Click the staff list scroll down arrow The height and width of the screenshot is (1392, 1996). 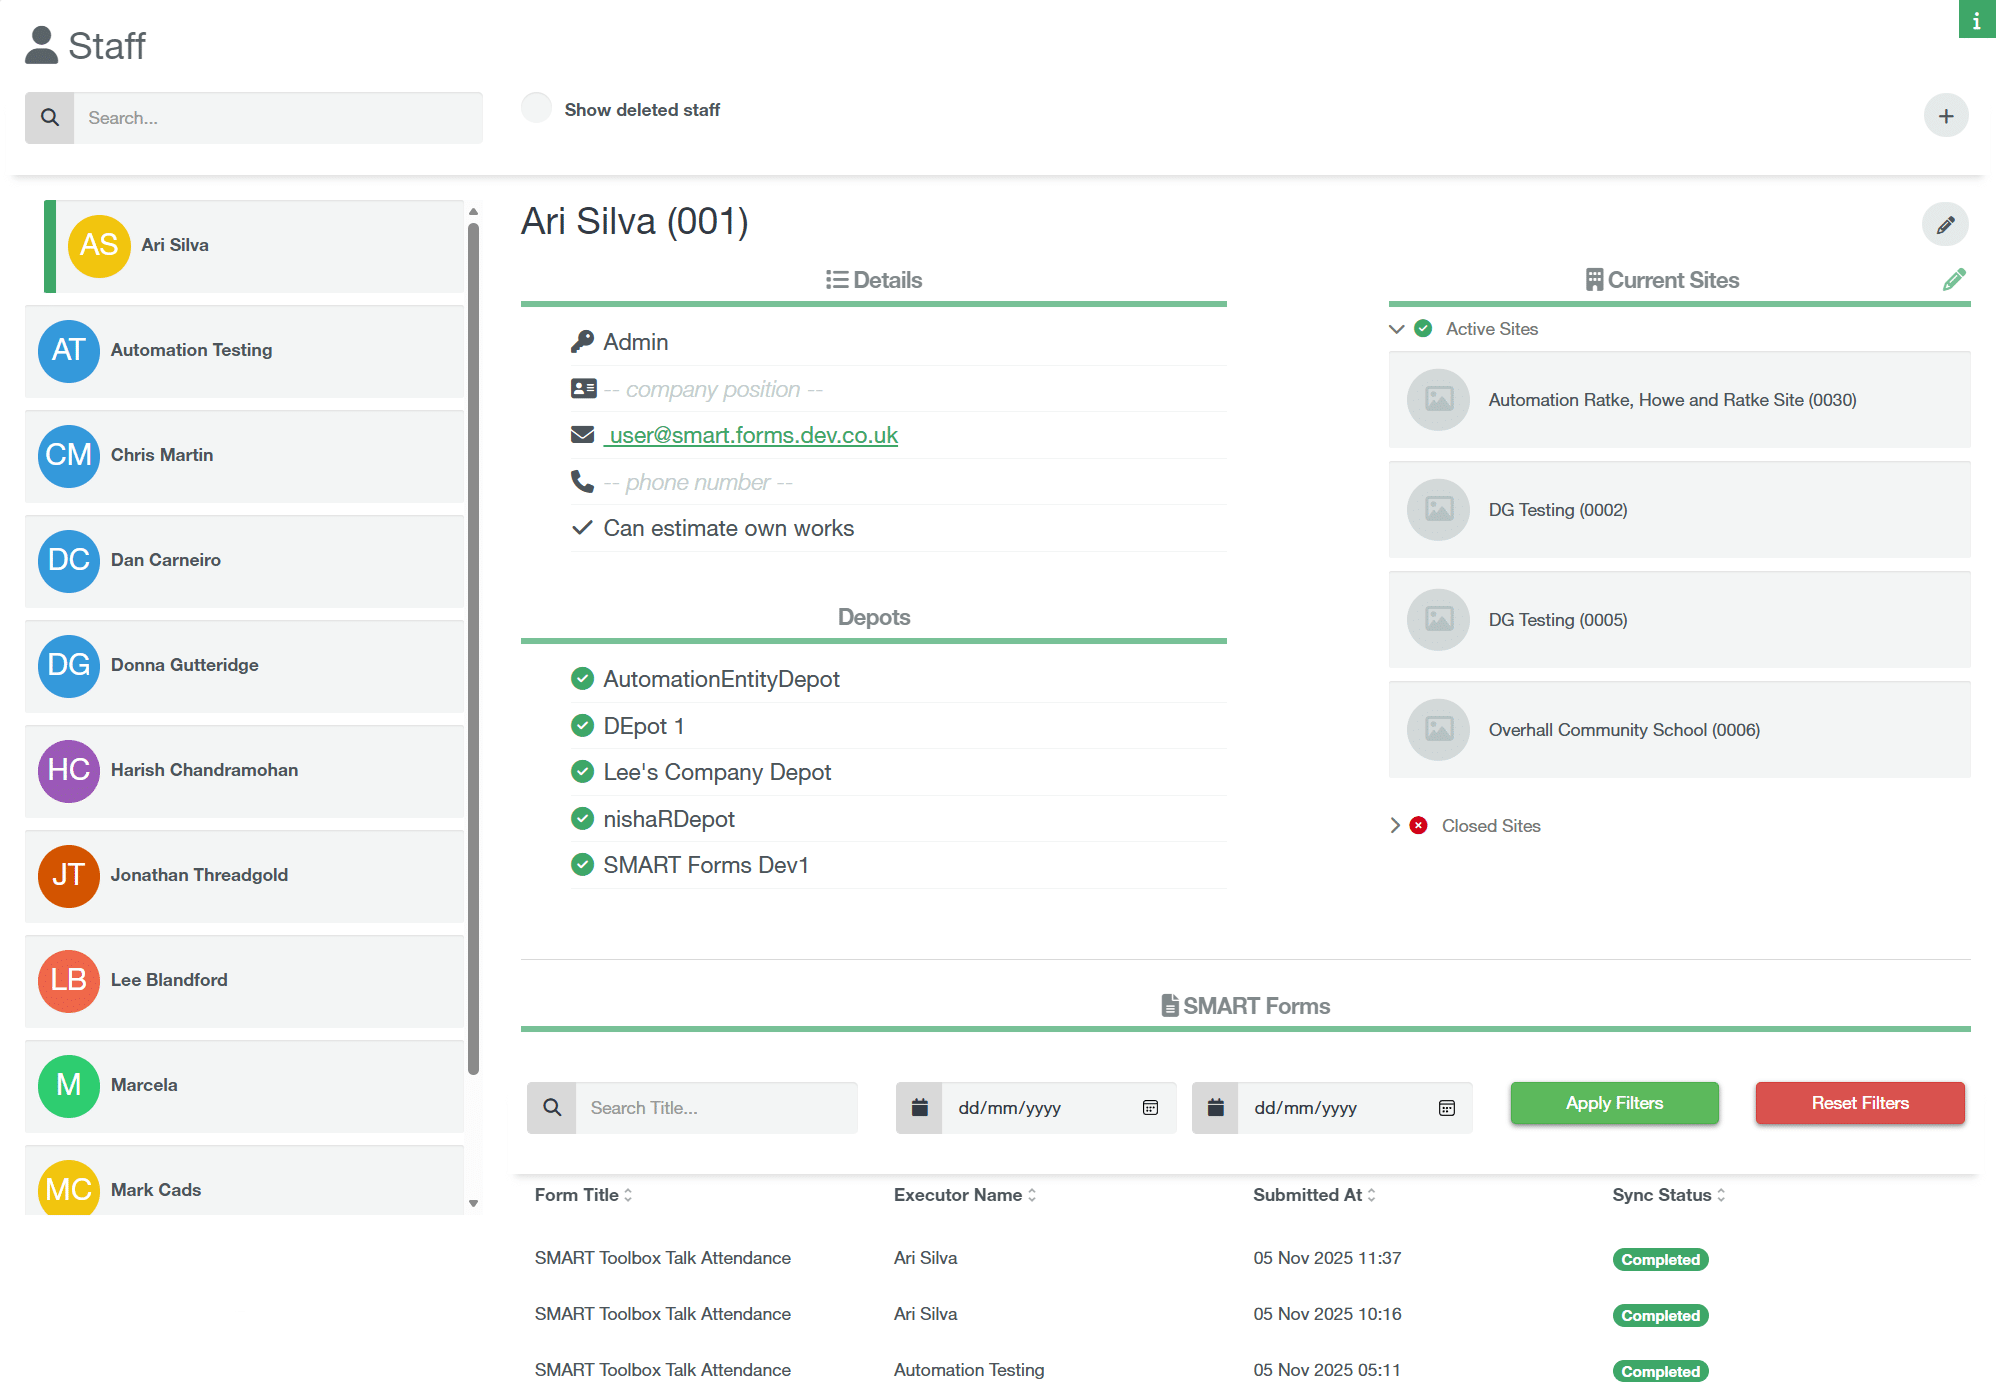(x=473, y=1204)
